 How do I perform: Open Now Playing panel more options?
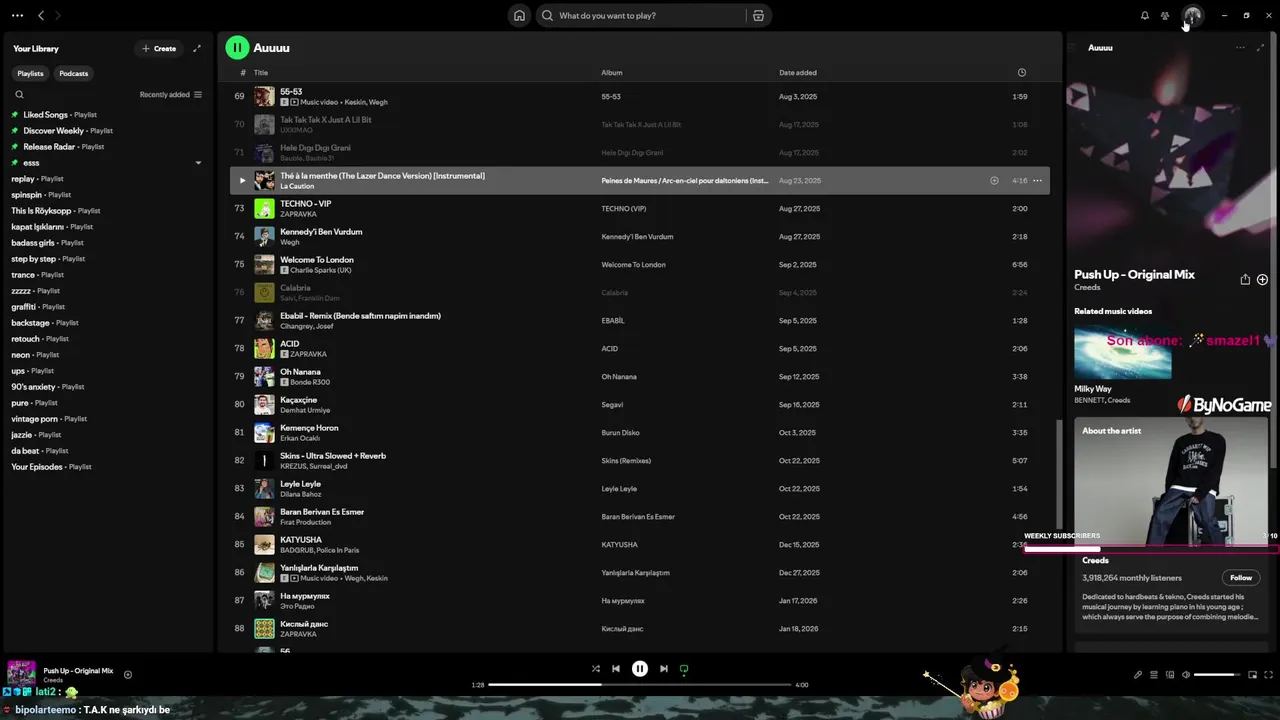[x=1240, y=48]
